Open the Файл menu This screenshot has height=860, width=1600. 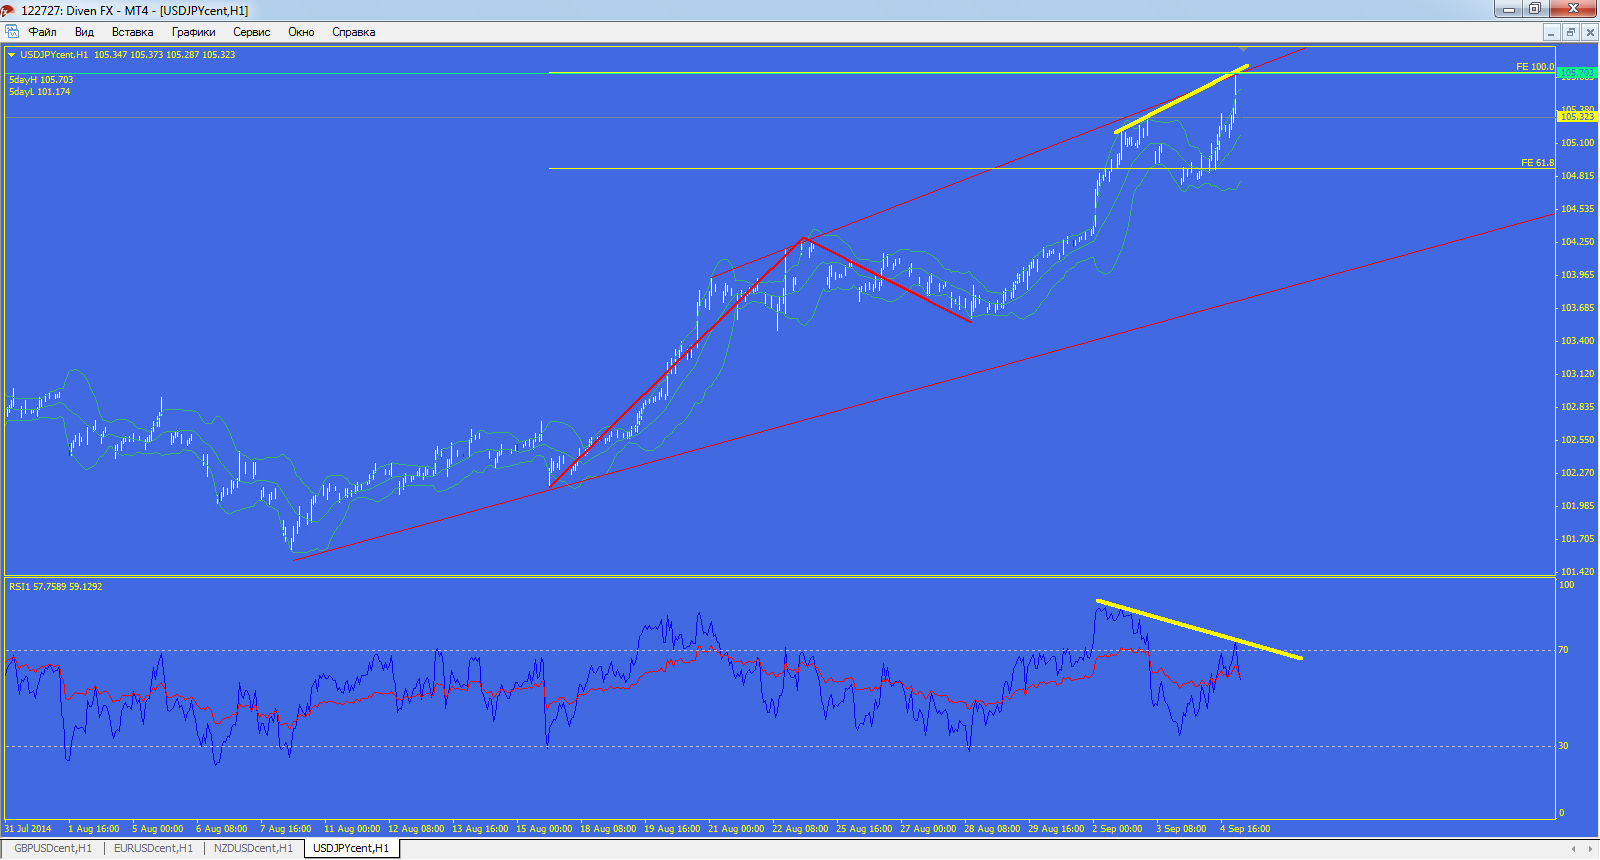pyautogui.click(x=42, y=32)
